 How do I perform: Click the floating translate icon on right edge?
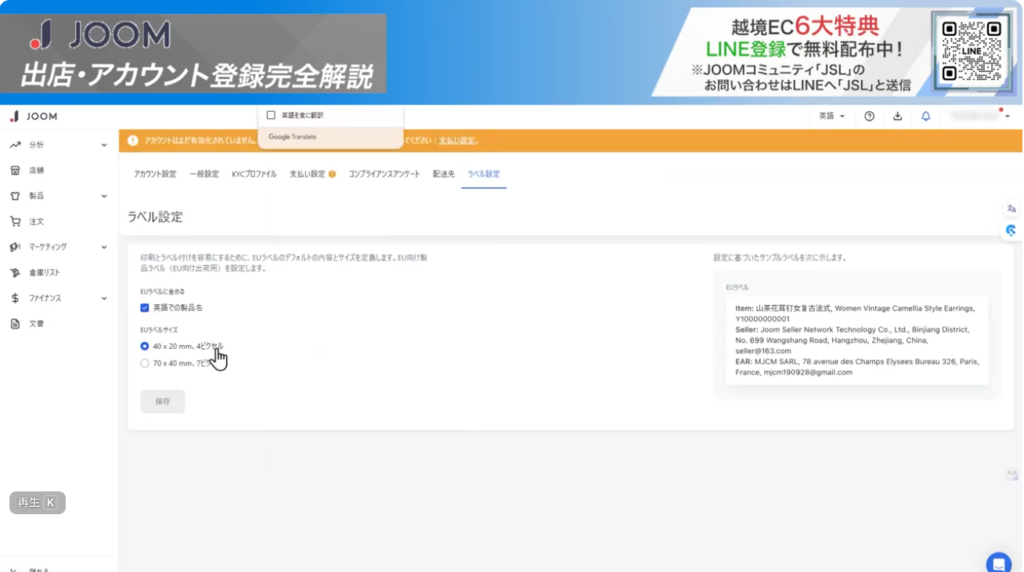[1011, 209]
